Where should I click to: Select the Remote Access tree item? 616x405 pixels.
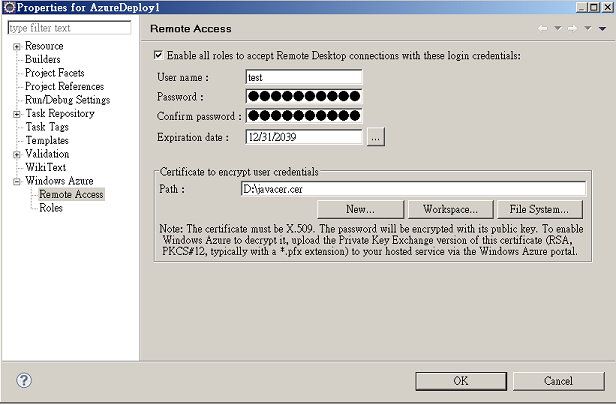(x=71, y=194)
